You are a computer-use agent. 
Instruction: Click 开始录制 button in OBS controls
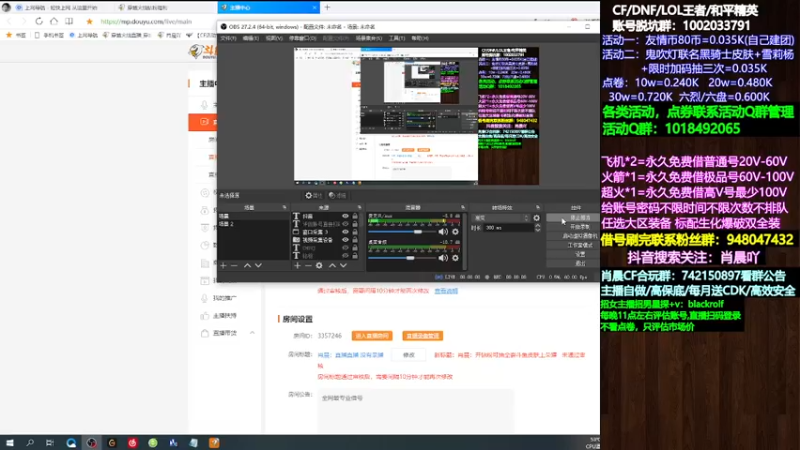(573, 227)
